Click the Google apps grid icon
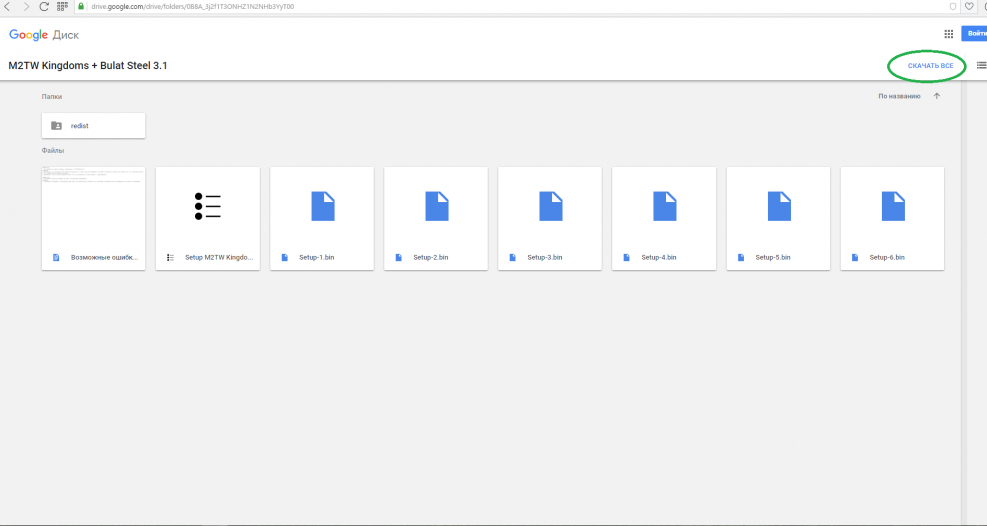 pyautogui.click(x=948, y=33)
